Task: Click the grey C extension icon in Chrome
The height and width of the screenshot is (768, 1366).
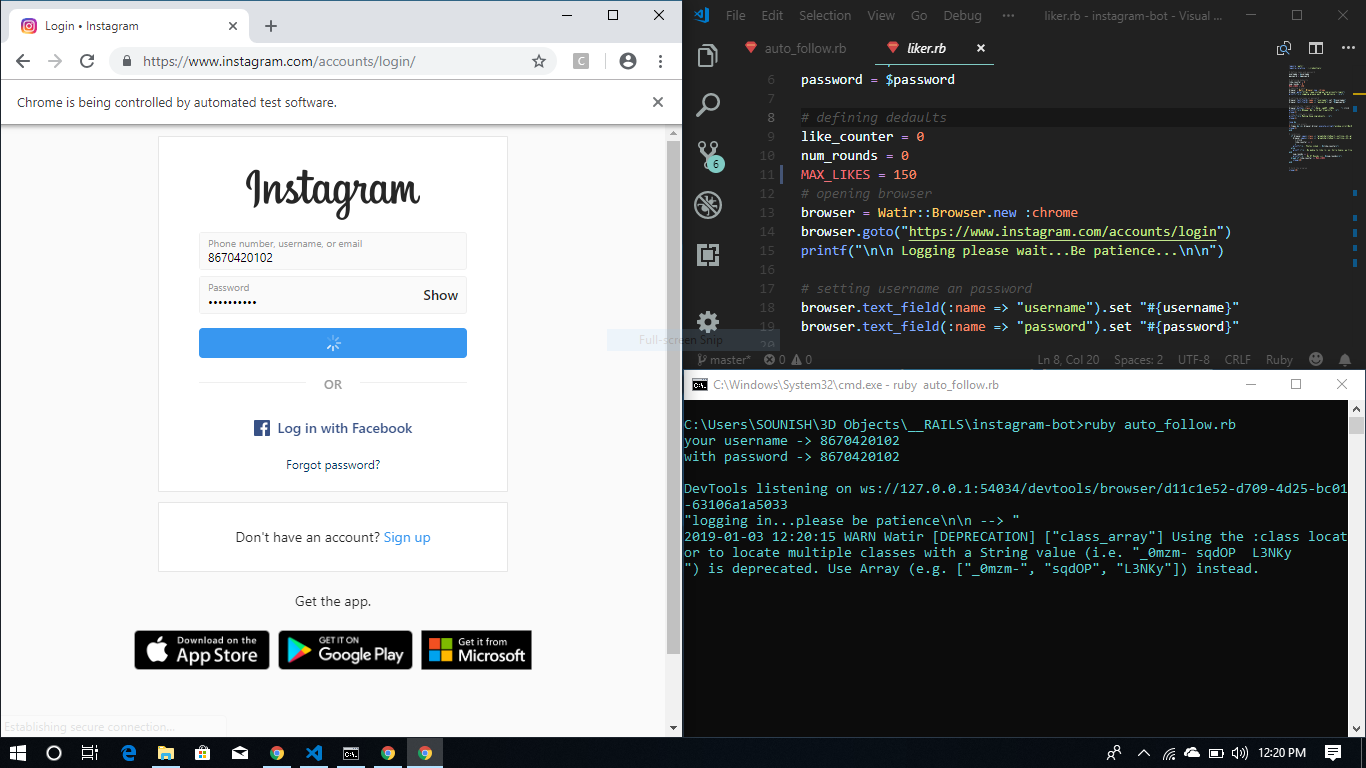Action: coord(581,61)
